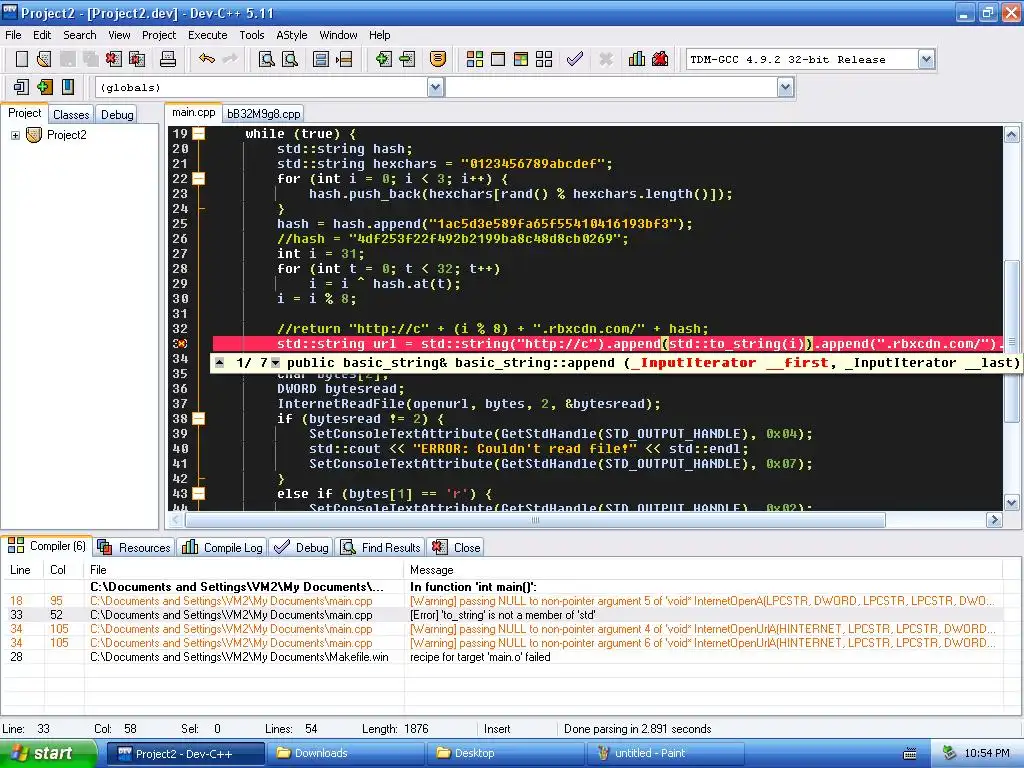1024x768 pixels.
Task: Click the File column header in compiler list
Action: tap(244, 570)
